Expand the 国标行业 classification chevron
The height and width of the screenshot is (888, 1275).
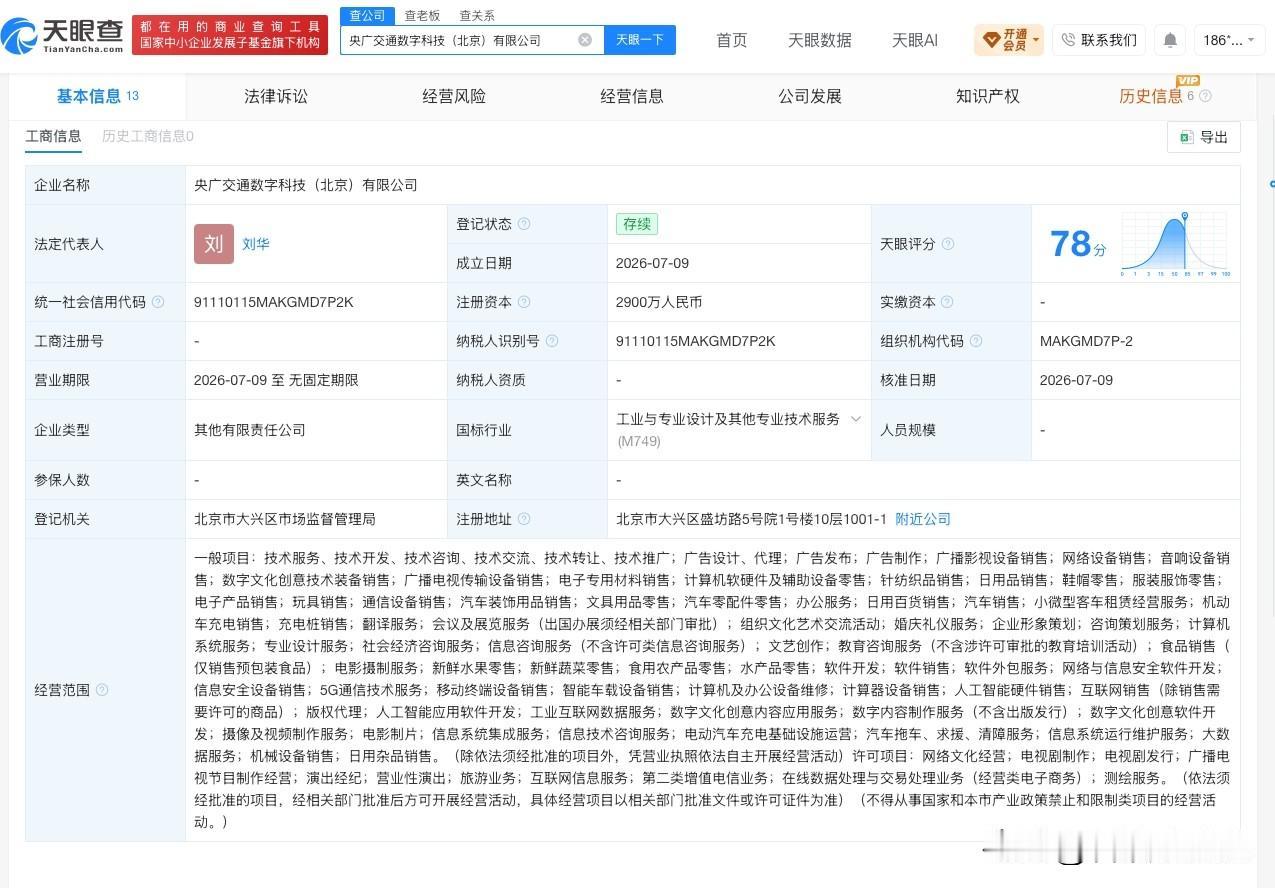(x=856, y=419)
